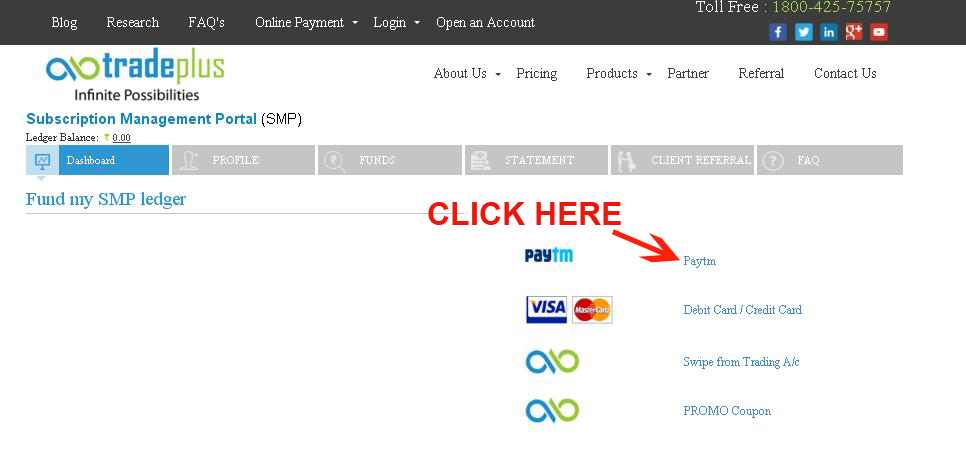
Task: Click the Tradeplus logo
Action: point(136,75)
